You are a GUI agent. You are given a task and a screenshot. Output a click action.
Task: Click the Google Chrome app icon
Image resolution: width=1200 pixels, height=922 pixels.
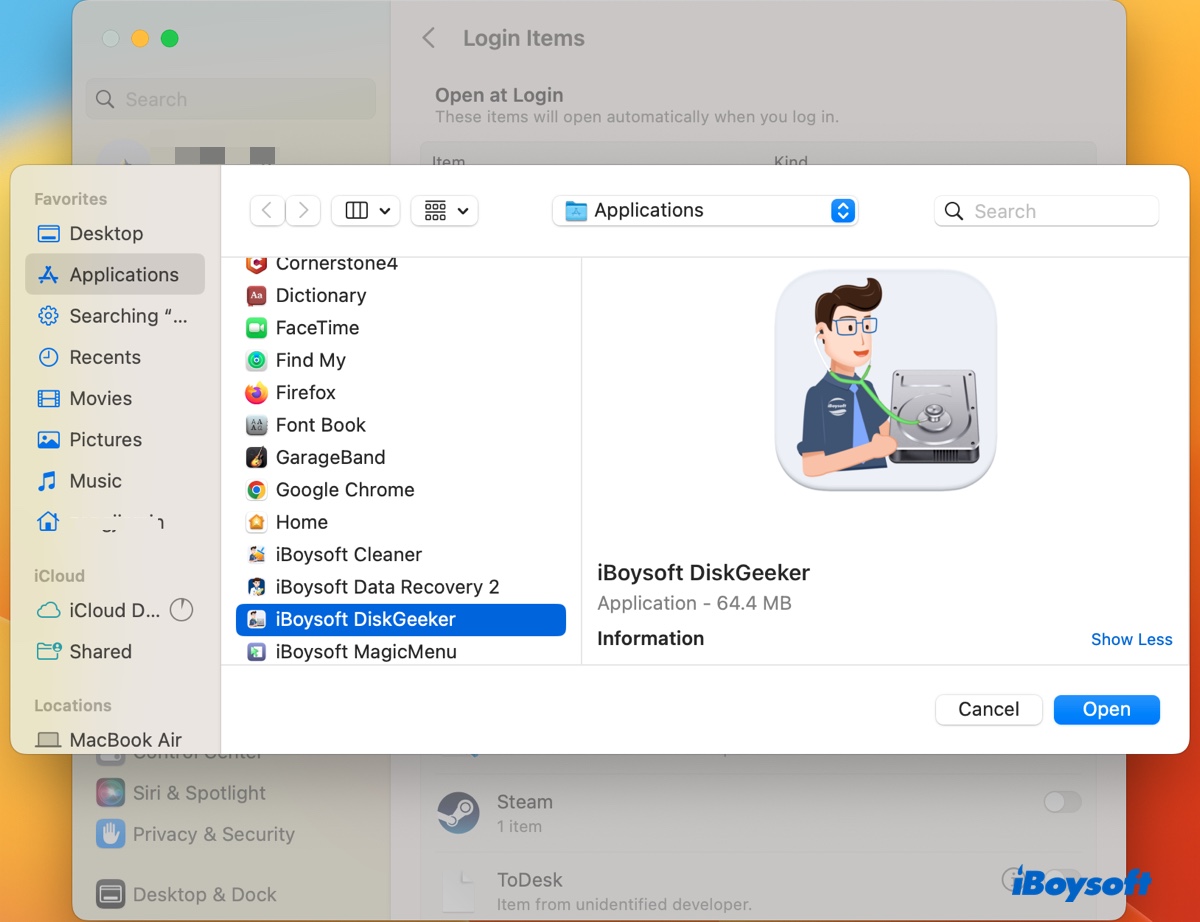pos(257,490)
